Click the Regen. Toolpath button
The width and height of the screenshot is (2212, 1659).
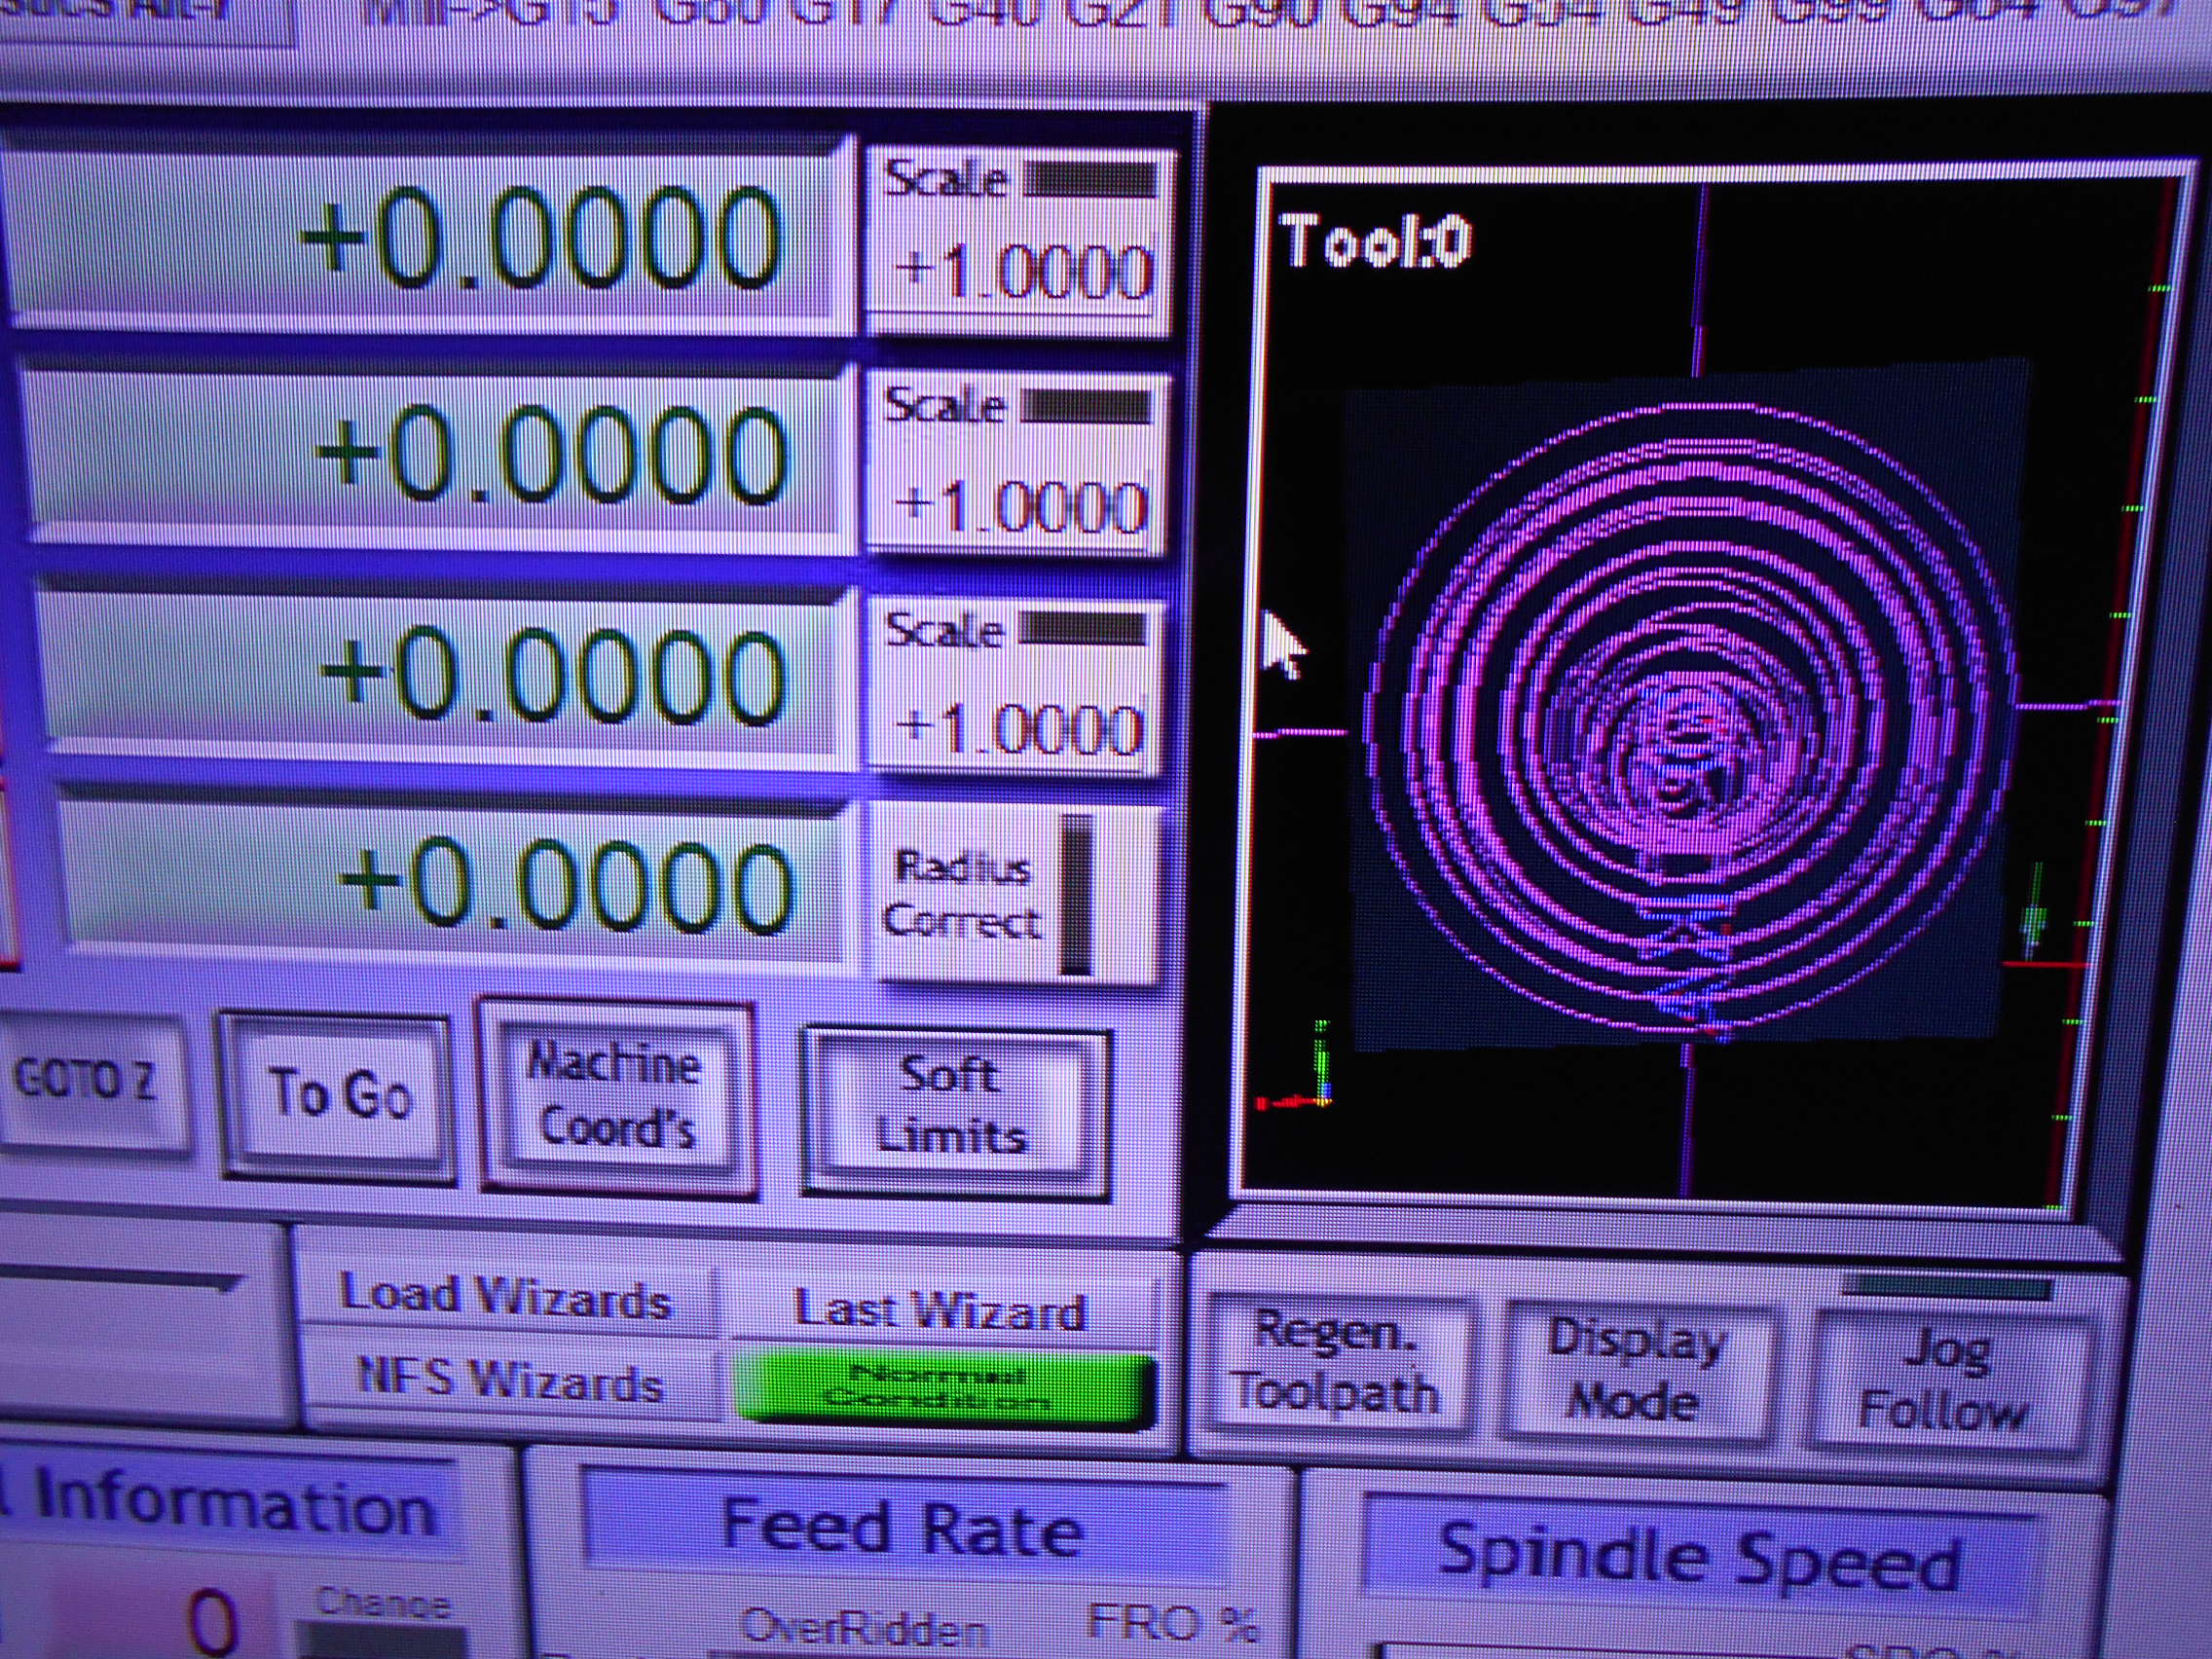point(1336,1362)
